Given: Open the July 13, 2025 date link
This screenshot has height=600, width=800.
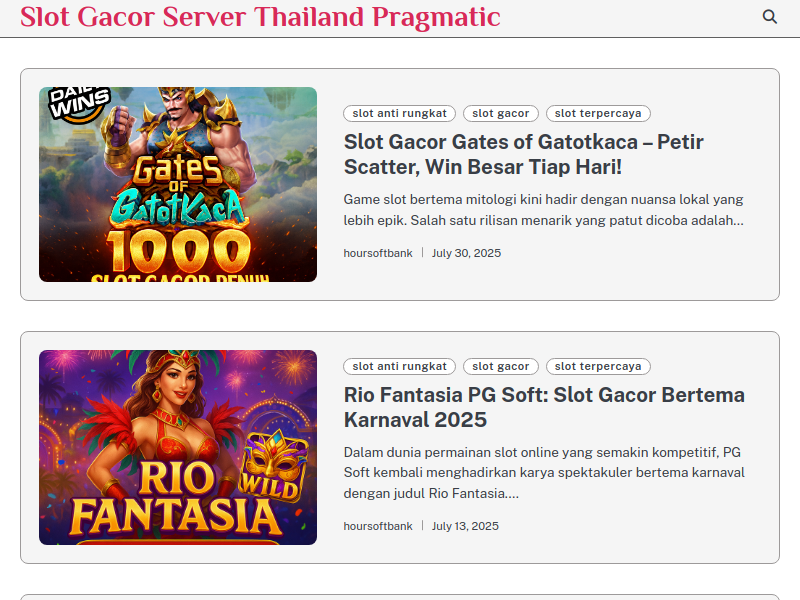Looking at the screenshot, I should 465,526.
